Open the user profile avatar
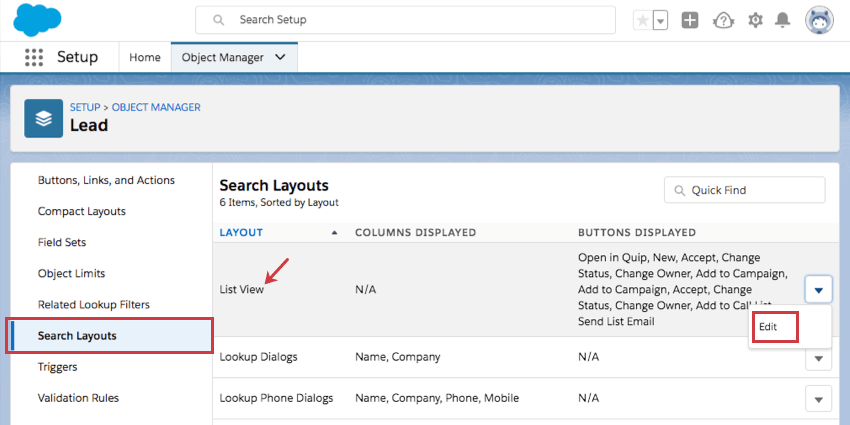The image size is (850, 425). (817, 20)
